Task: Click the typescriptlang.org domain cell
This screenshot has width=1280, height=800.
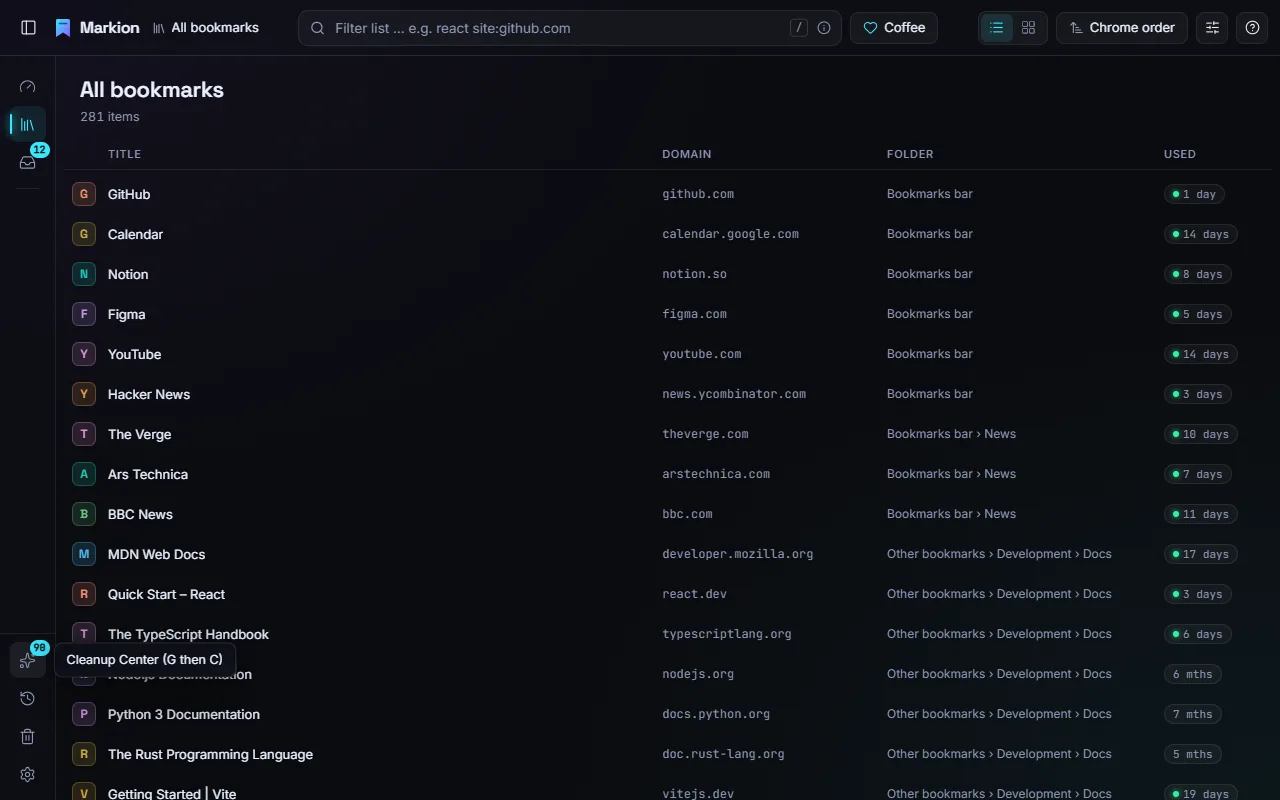Action: tap(727, 634)
